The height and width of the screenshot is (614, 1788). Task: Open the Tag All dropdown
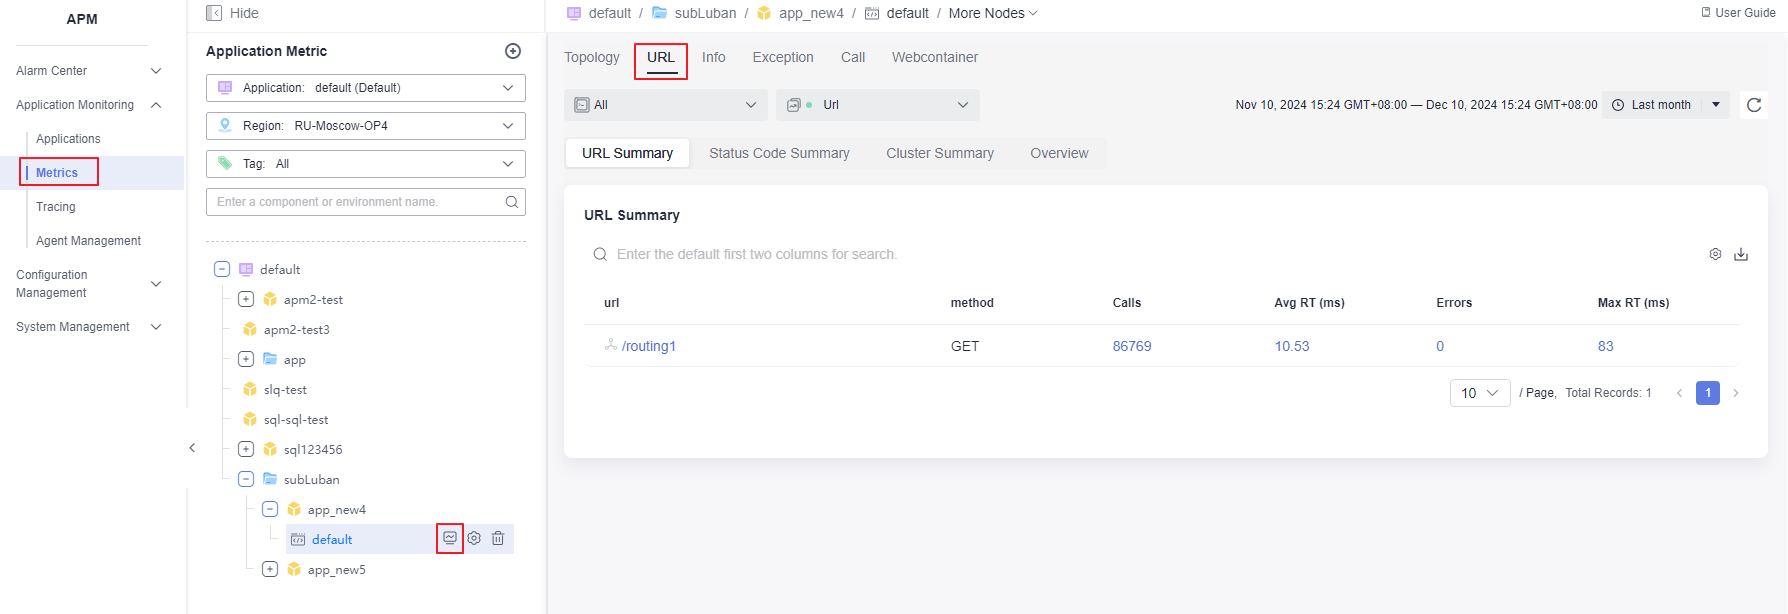[x=366, y=164]
